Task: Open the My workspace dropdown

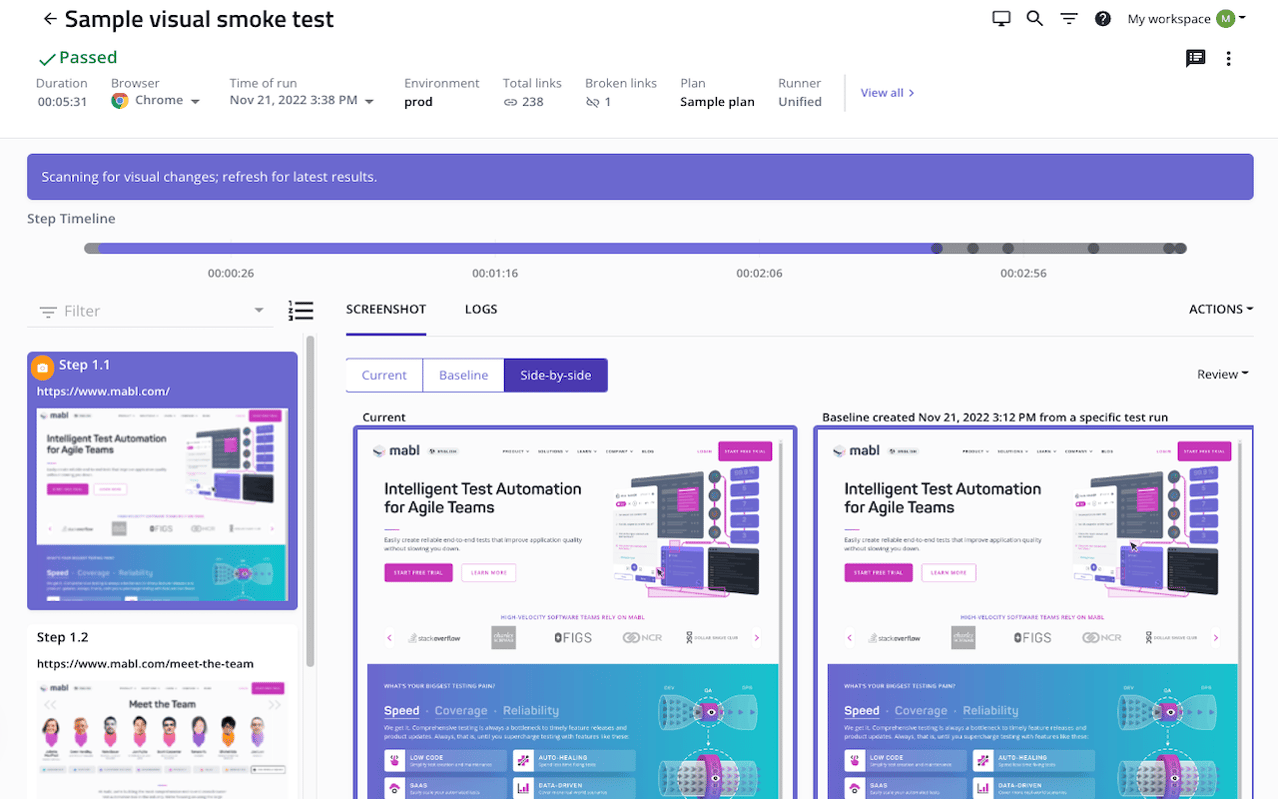Action: pyautogui.click(x=1186, y=18)
